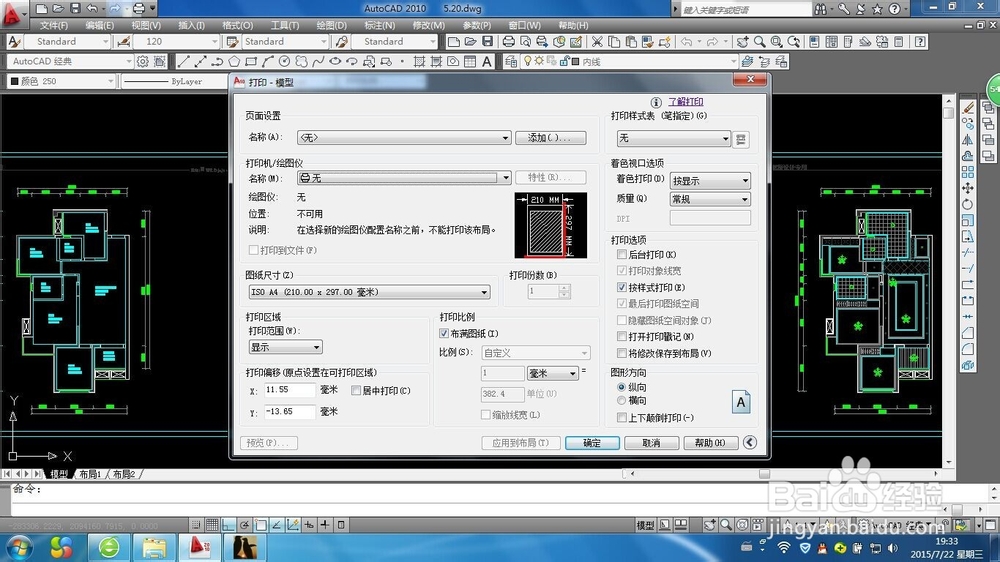Toggle the 按样式打印 checkbox
Screen dimensions: 1000x562
pos(622,288)
